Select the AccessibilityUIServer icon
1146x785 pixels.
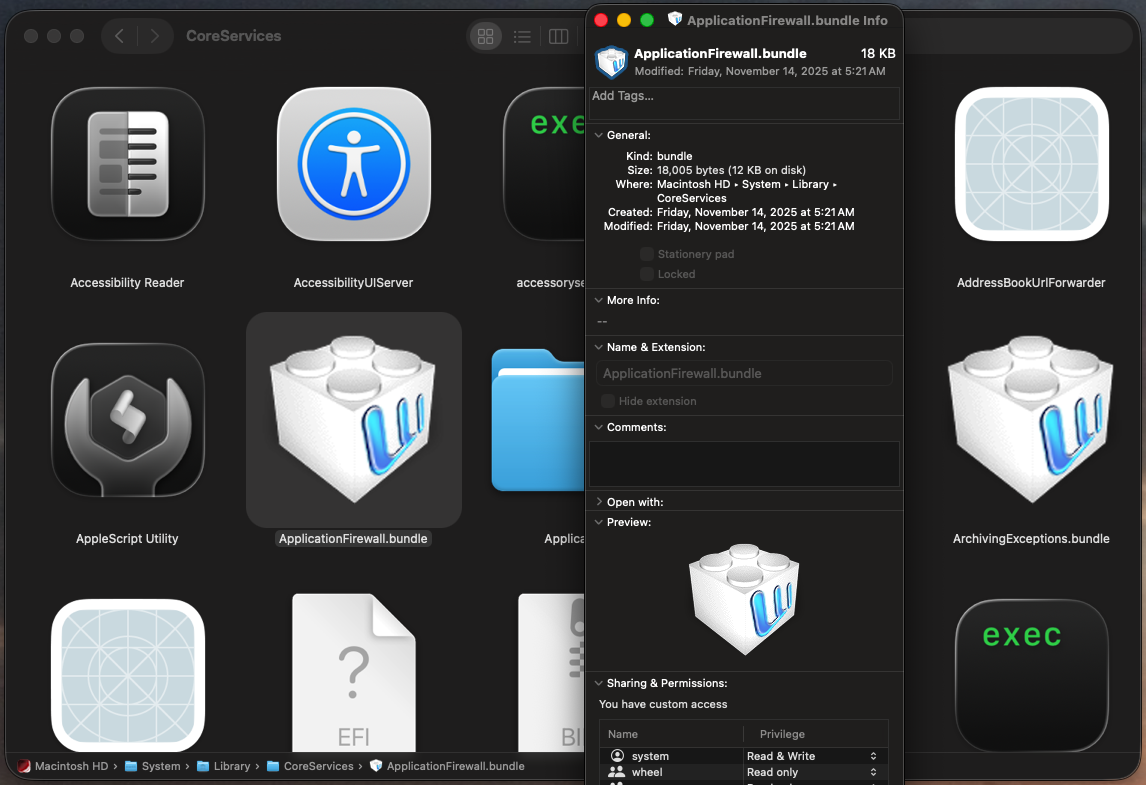point(353,164)
